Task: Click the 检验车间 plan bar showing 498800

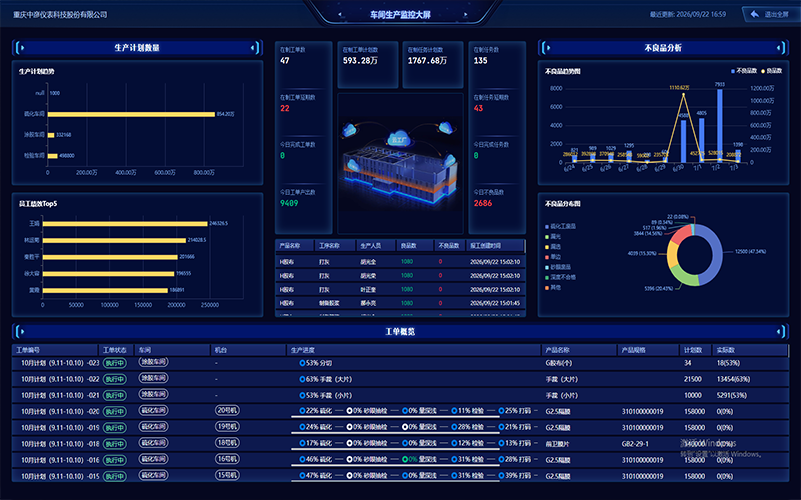Action: 53,156
